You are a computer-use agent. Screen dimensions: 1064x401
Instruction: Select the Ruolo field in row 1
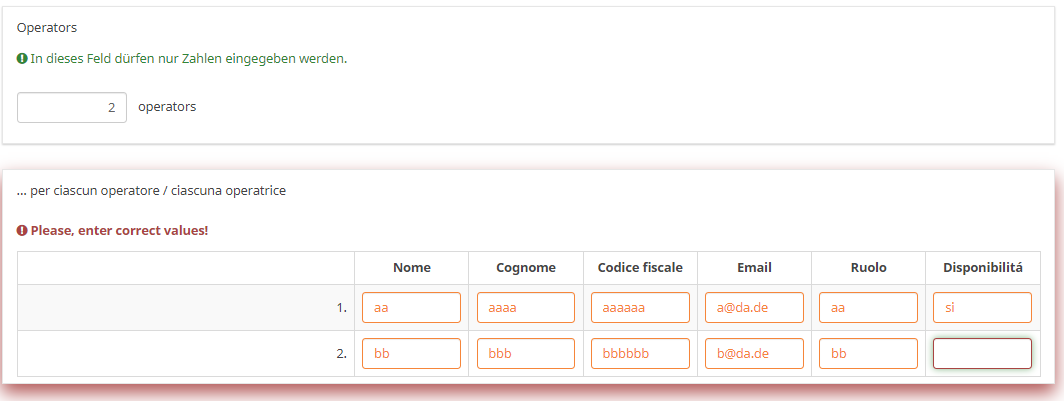868,308
